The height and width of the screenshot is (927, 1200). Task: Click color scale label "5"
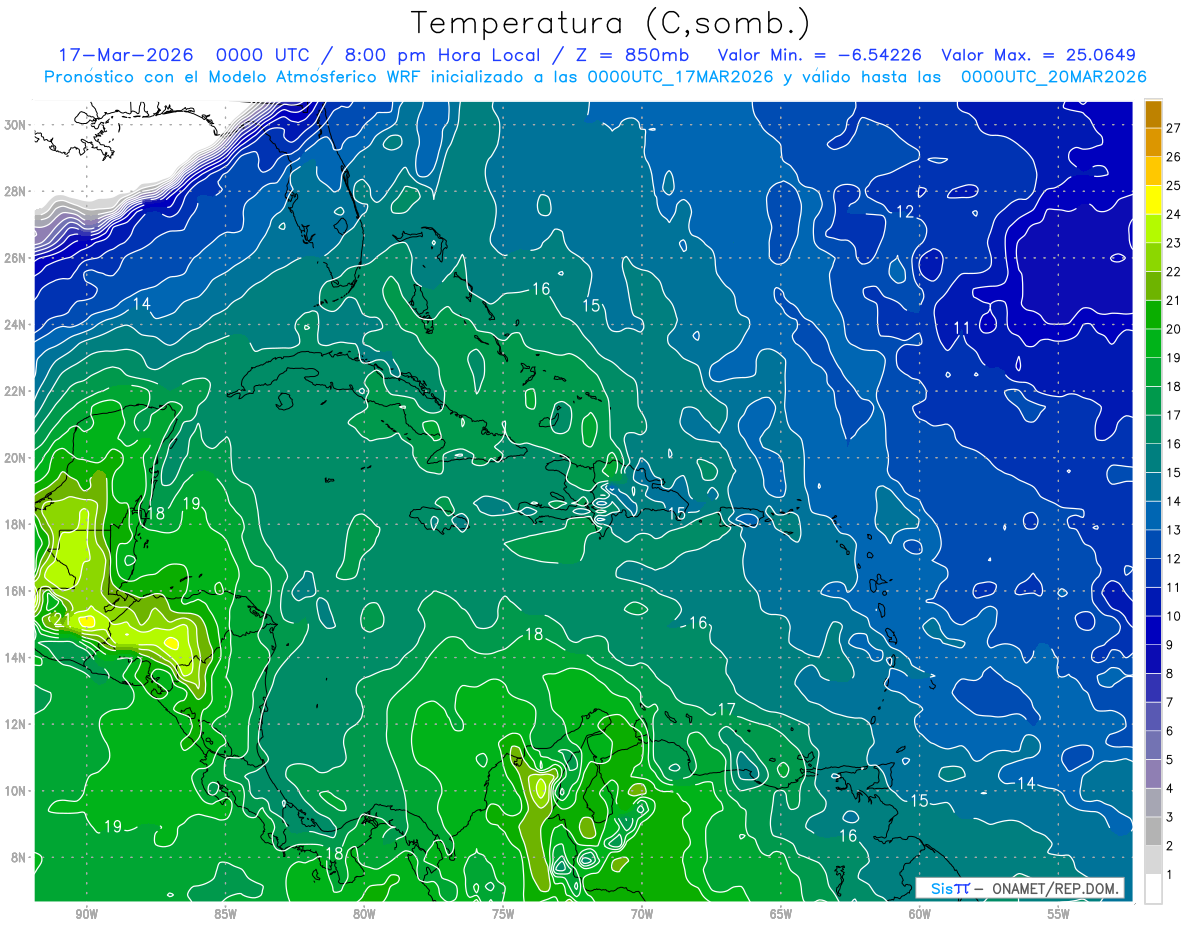tap(1170, 760)
